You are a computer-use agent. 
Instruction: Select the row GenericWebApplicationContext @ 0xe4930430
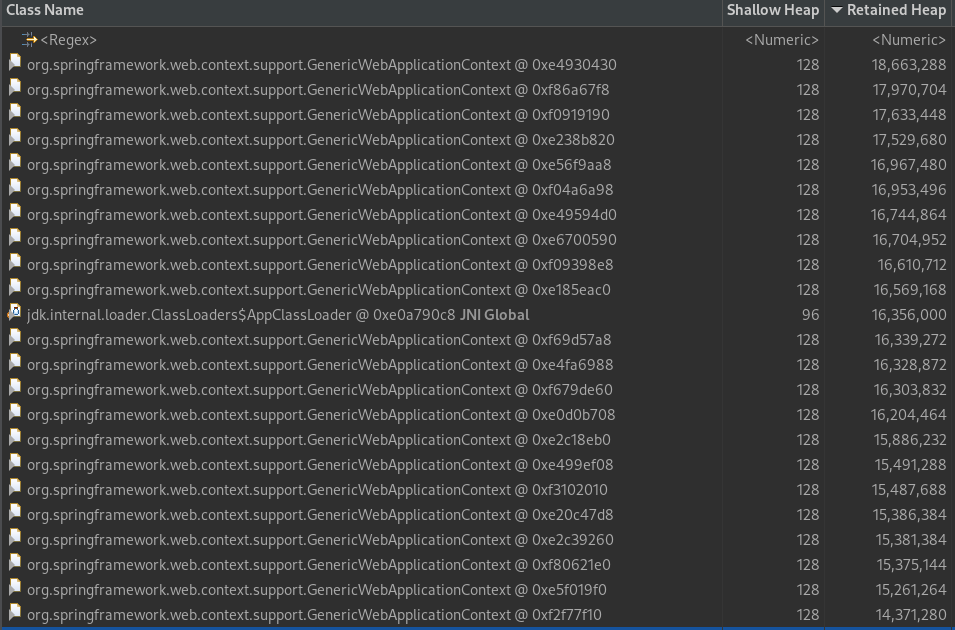click(478, 65)
